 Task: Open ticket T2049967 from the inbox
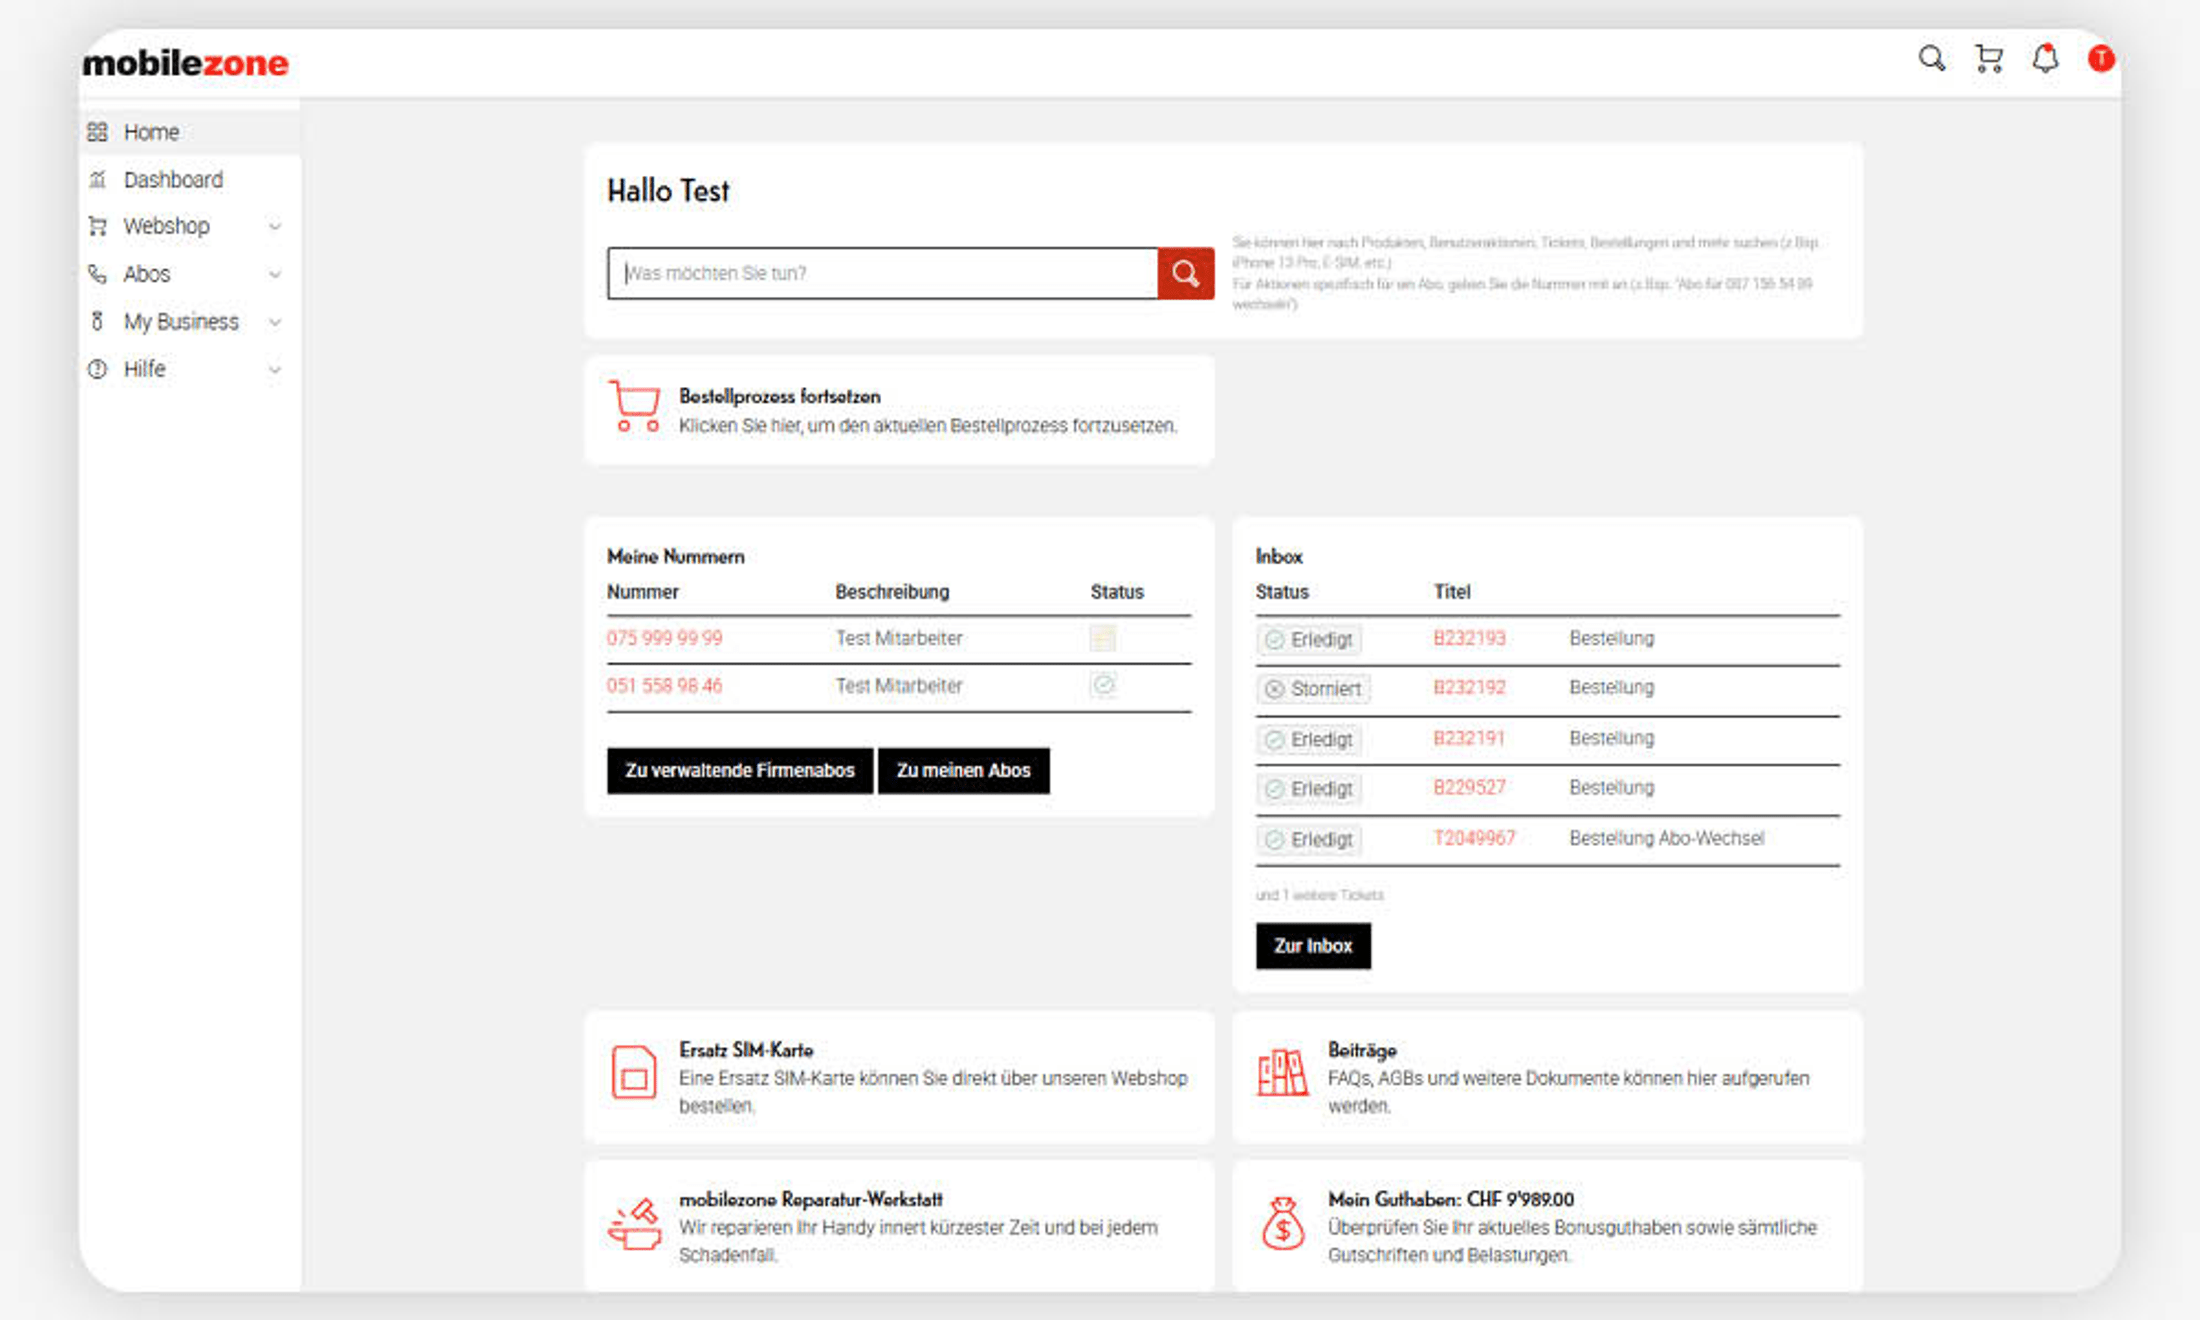click(1474, 838)
